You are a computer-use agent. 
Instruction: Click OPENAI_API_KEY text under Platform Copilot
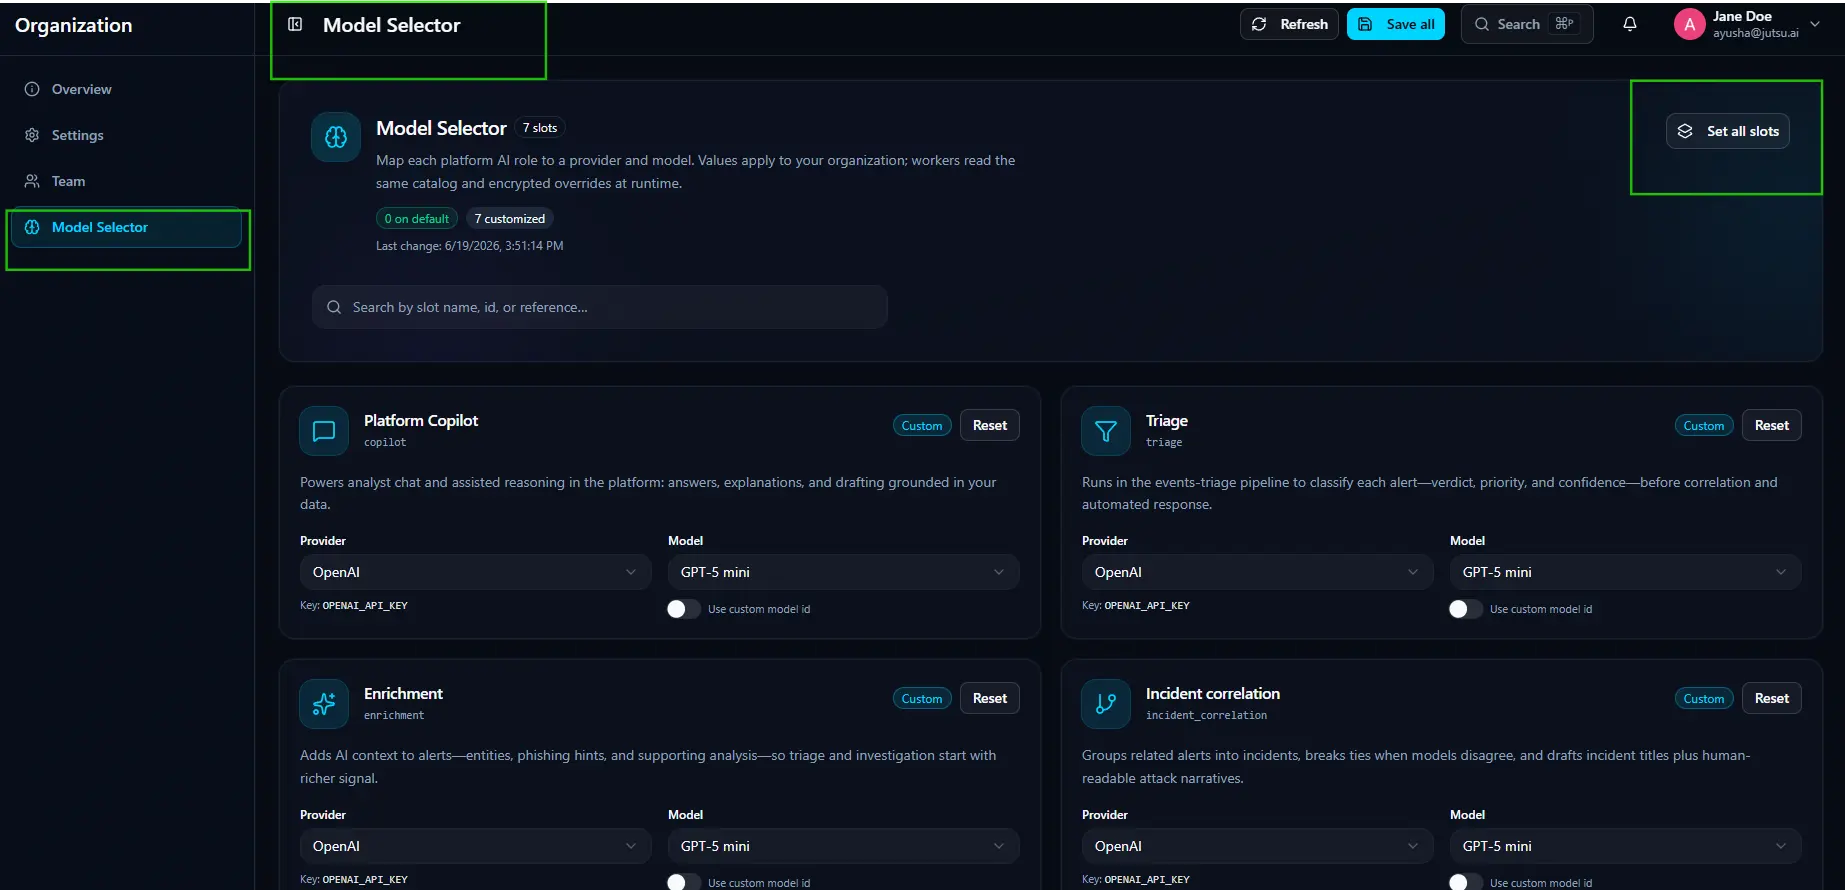pyautogui.click(x=365, y=606)
